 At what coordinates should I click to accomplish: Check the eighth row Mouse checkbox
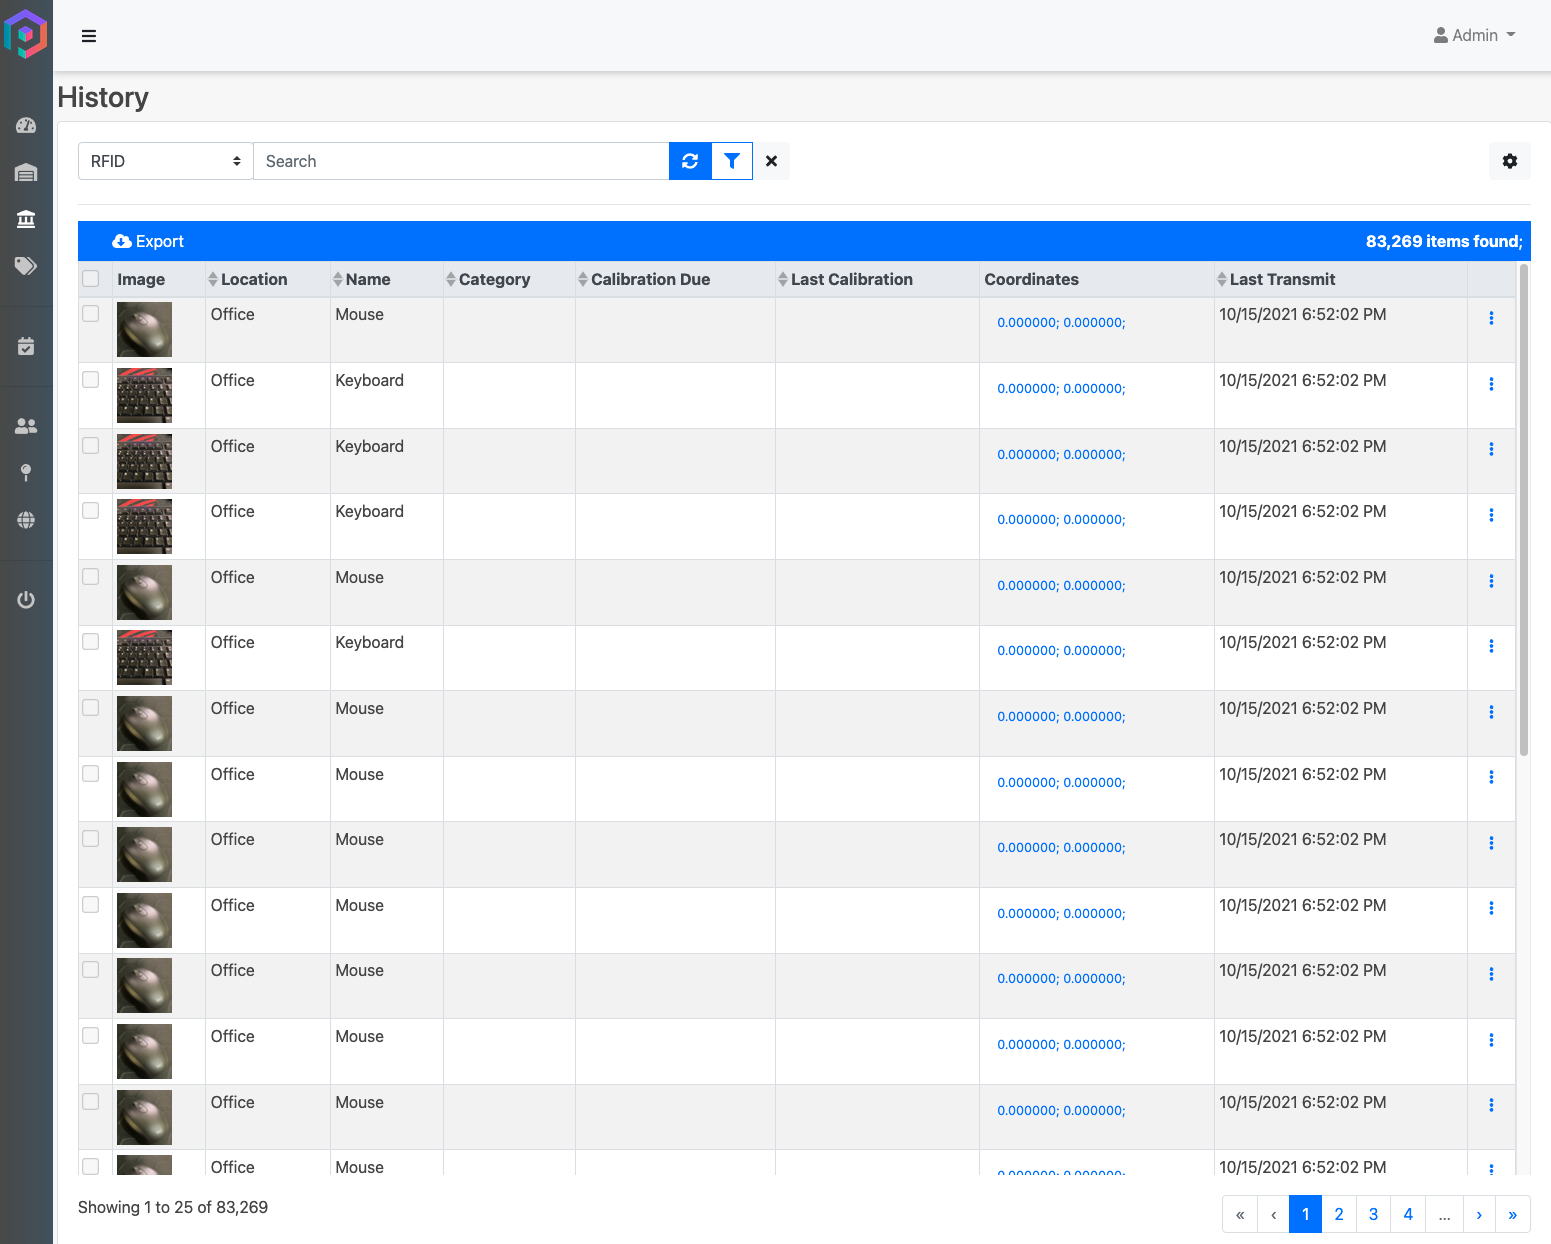click(91, 774)
